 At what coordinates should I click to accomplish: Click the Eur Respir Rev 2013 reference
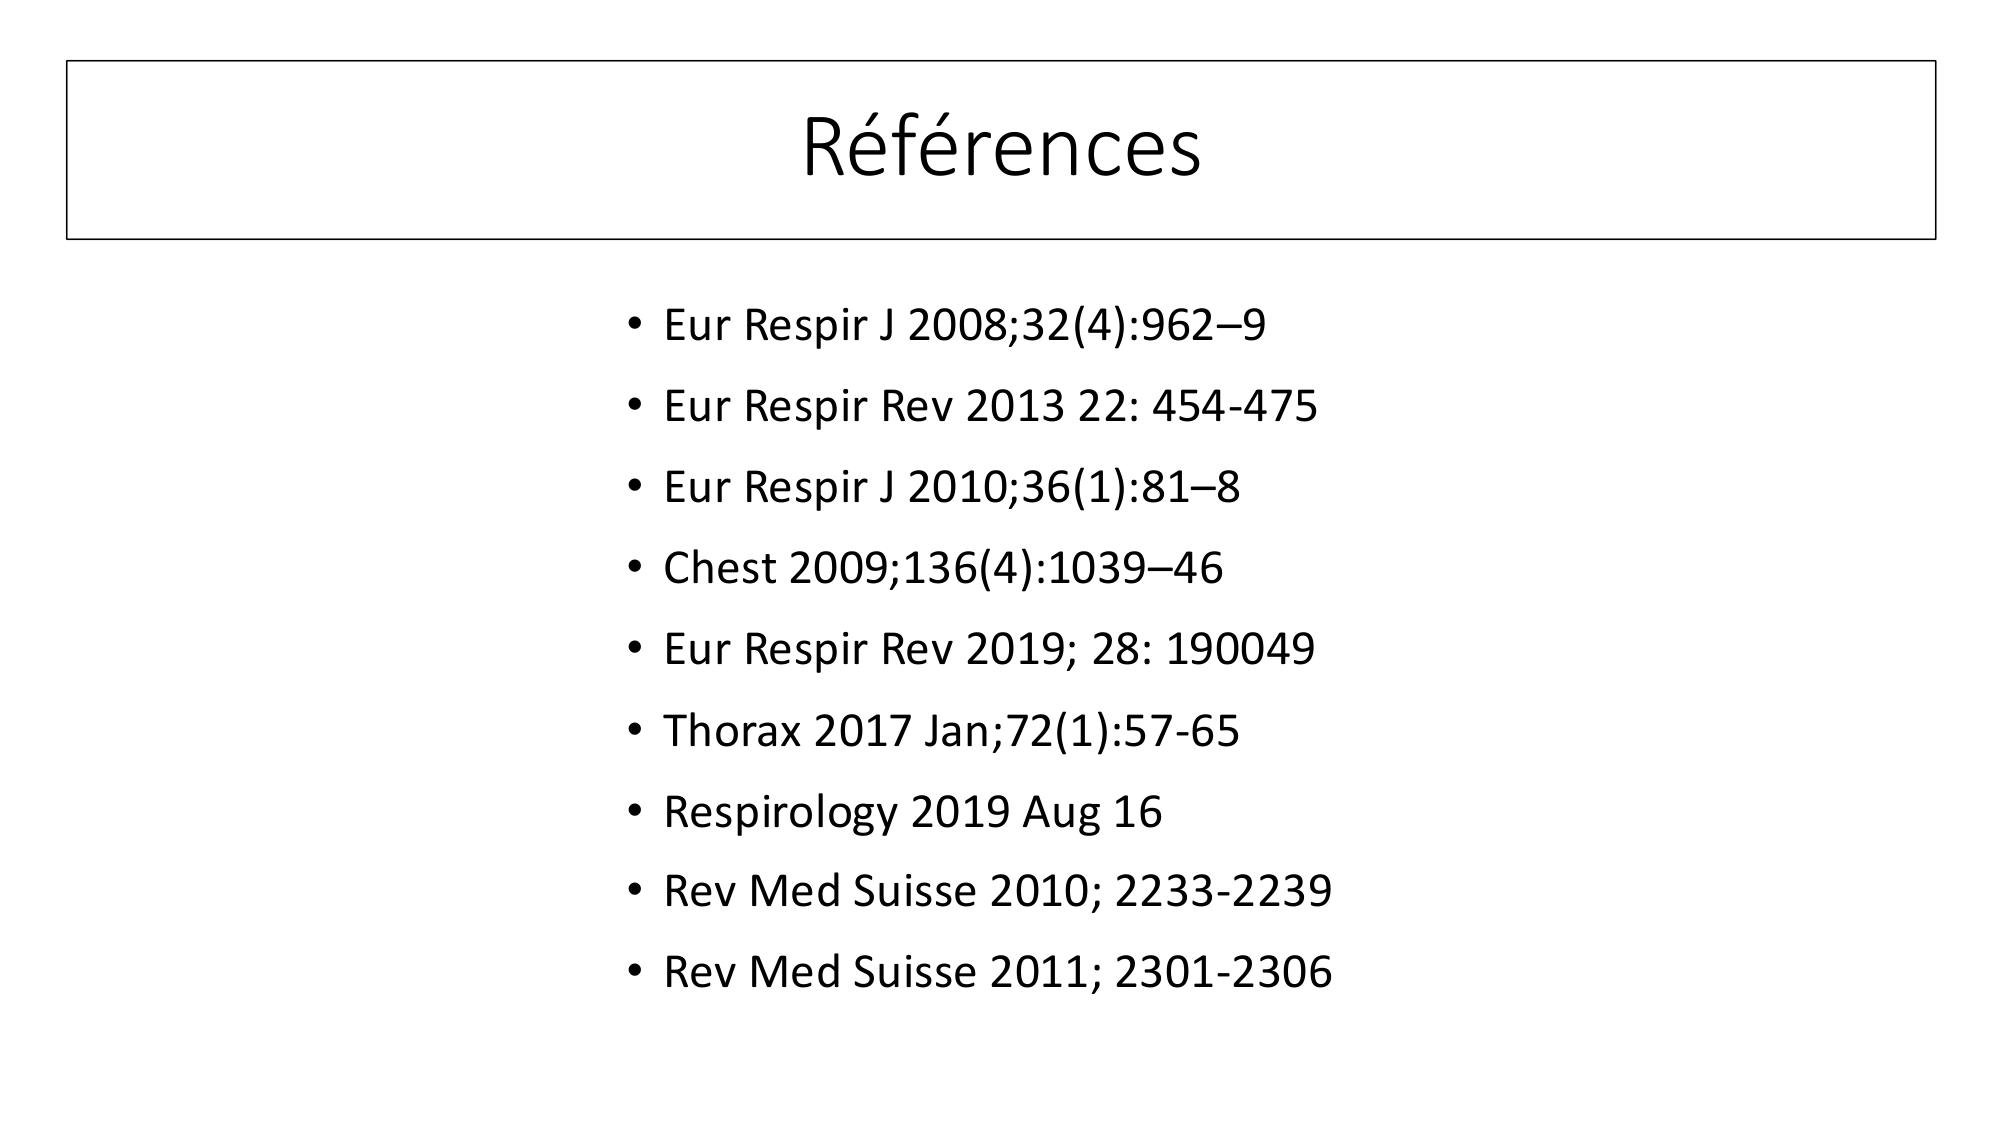990,406
